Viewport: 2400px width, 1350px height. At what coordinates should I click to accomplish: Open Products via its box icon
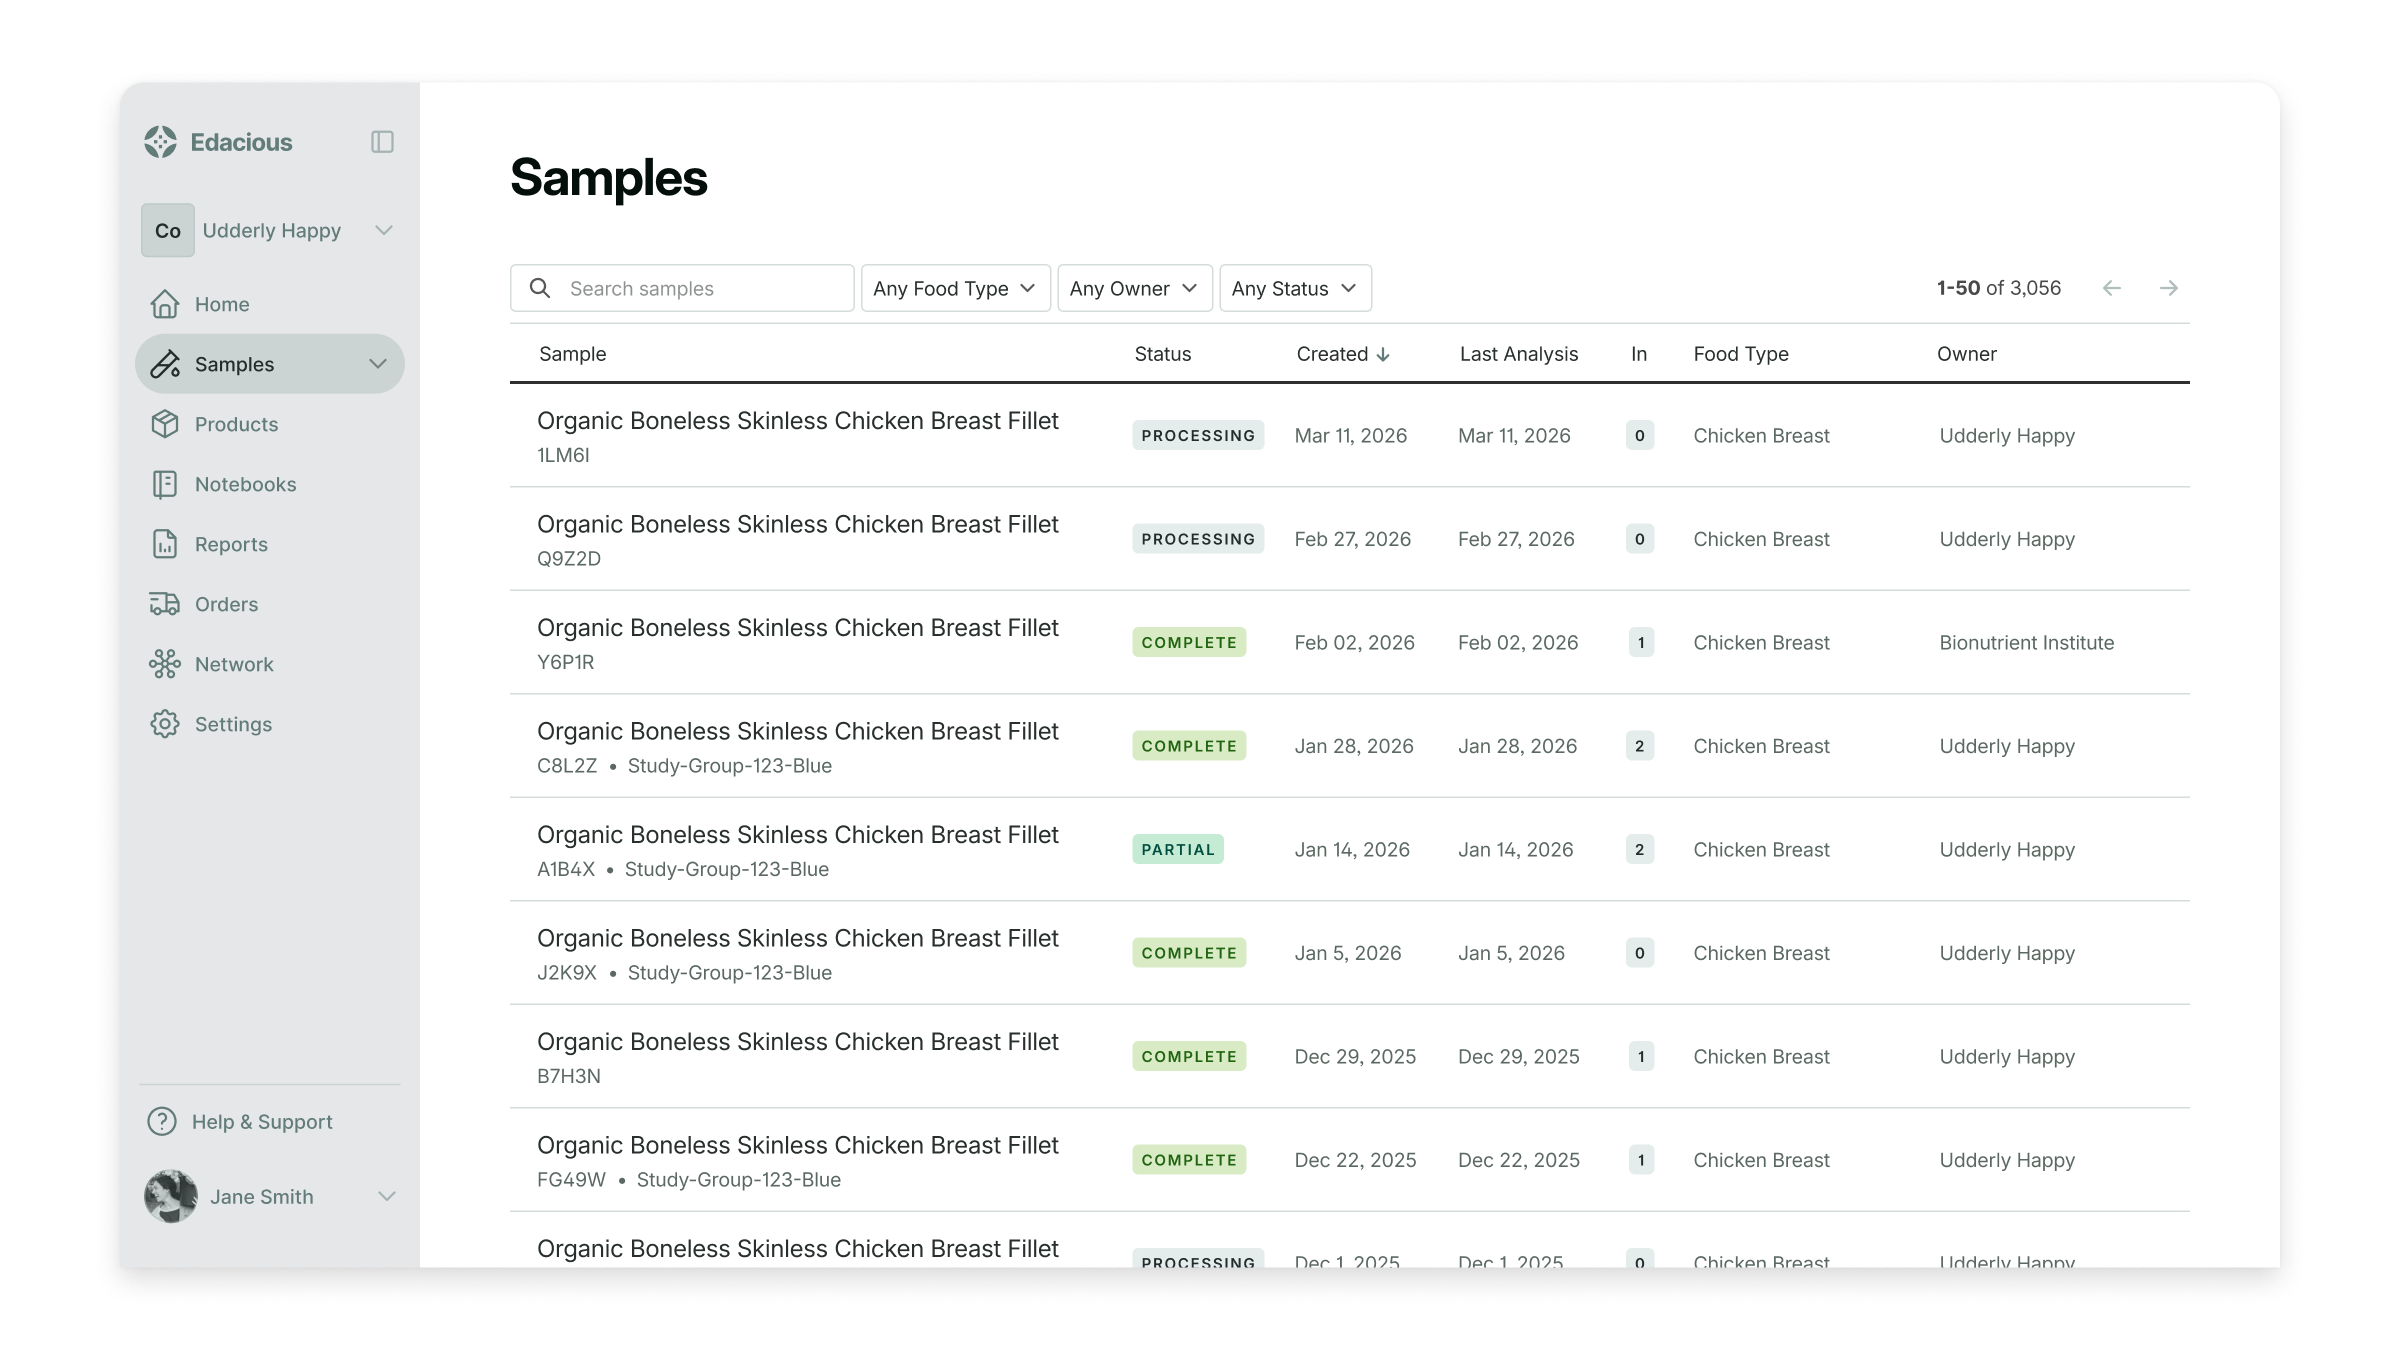click(165, 424)
